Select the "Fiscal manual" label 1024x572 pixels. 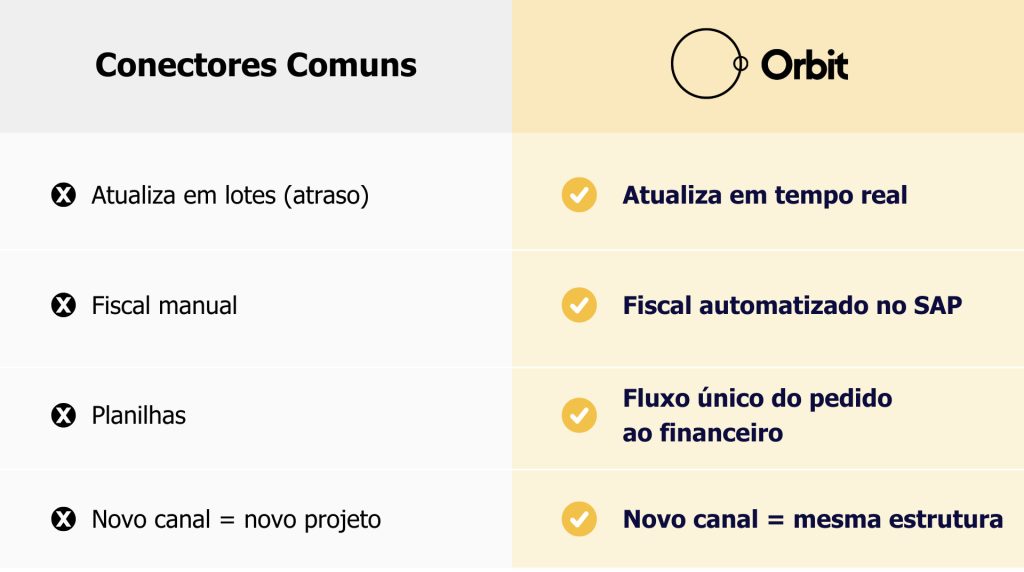click(164, 306)
